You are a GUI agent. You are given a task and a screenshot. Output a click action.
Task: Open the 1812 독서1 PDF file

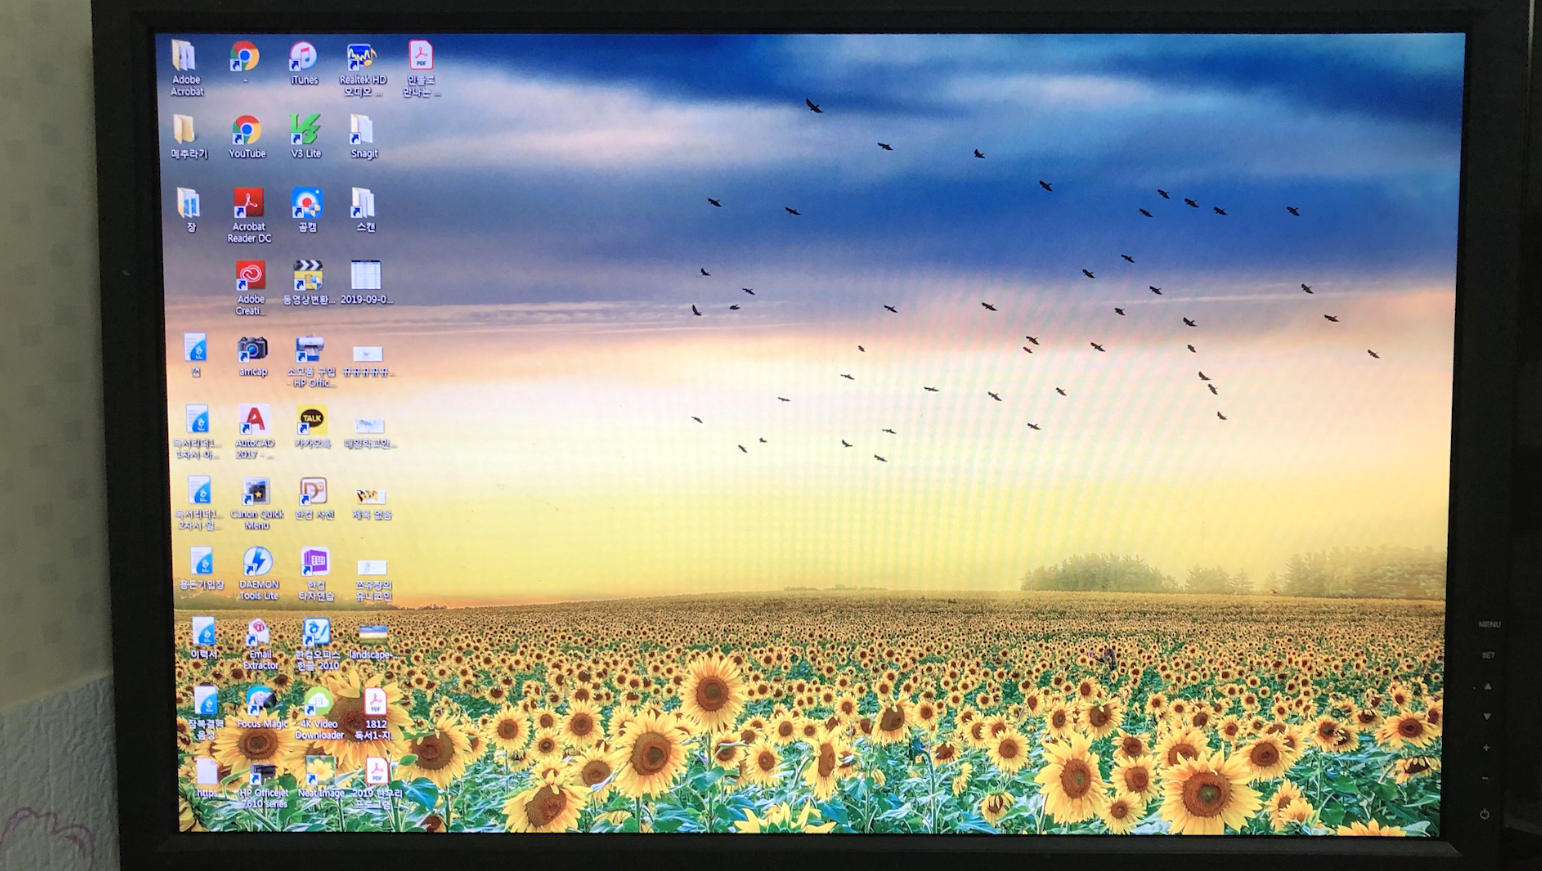[375, 714]
